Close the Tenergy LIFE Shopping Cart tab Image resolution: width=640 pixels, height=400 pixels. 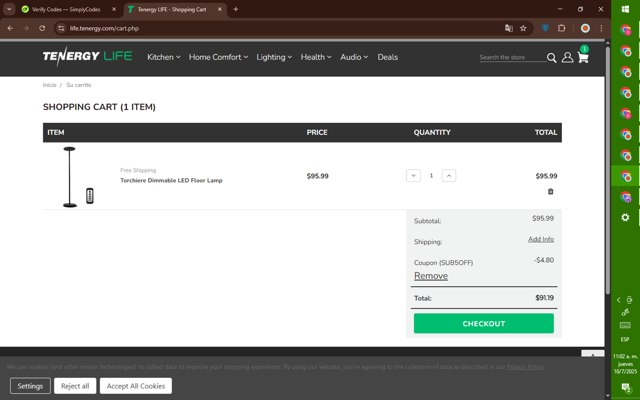(x=220, y=9)
